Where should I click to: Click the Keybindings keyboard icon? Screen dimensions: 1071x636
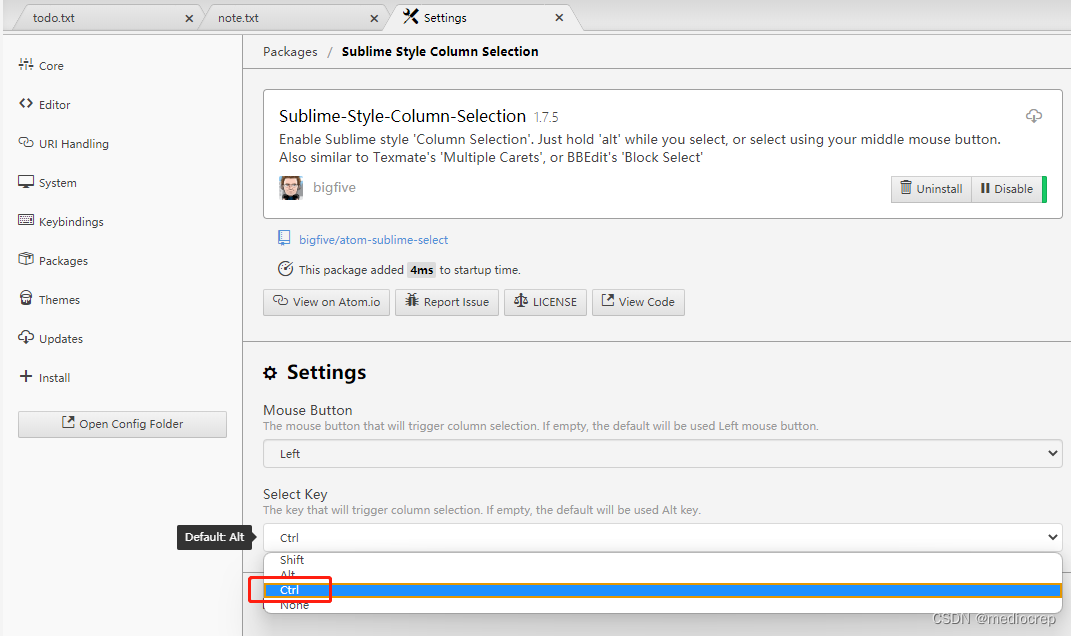click(x=26, y=220)
